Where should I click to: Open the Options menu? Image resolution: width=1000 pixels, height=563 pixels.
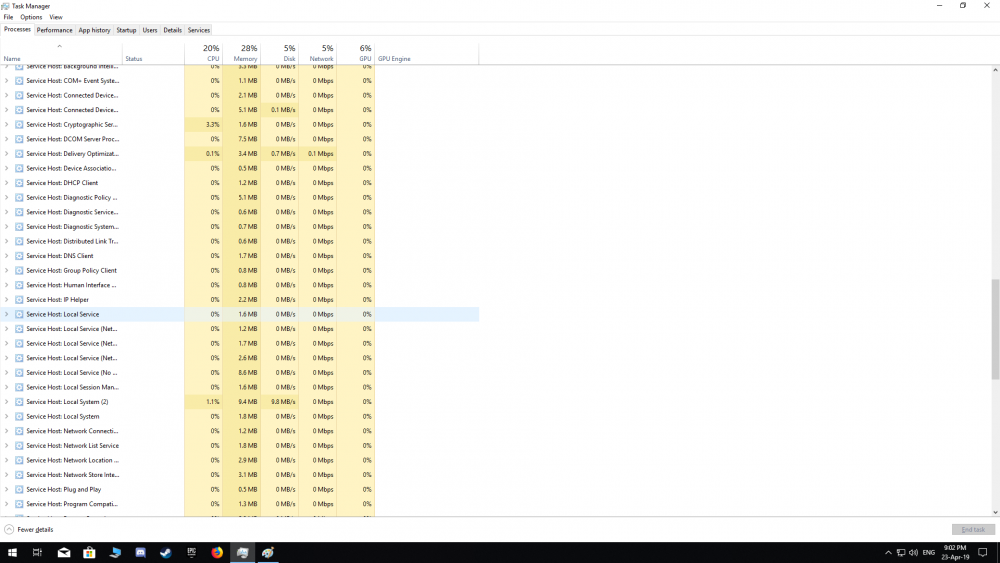click(31, 17)
